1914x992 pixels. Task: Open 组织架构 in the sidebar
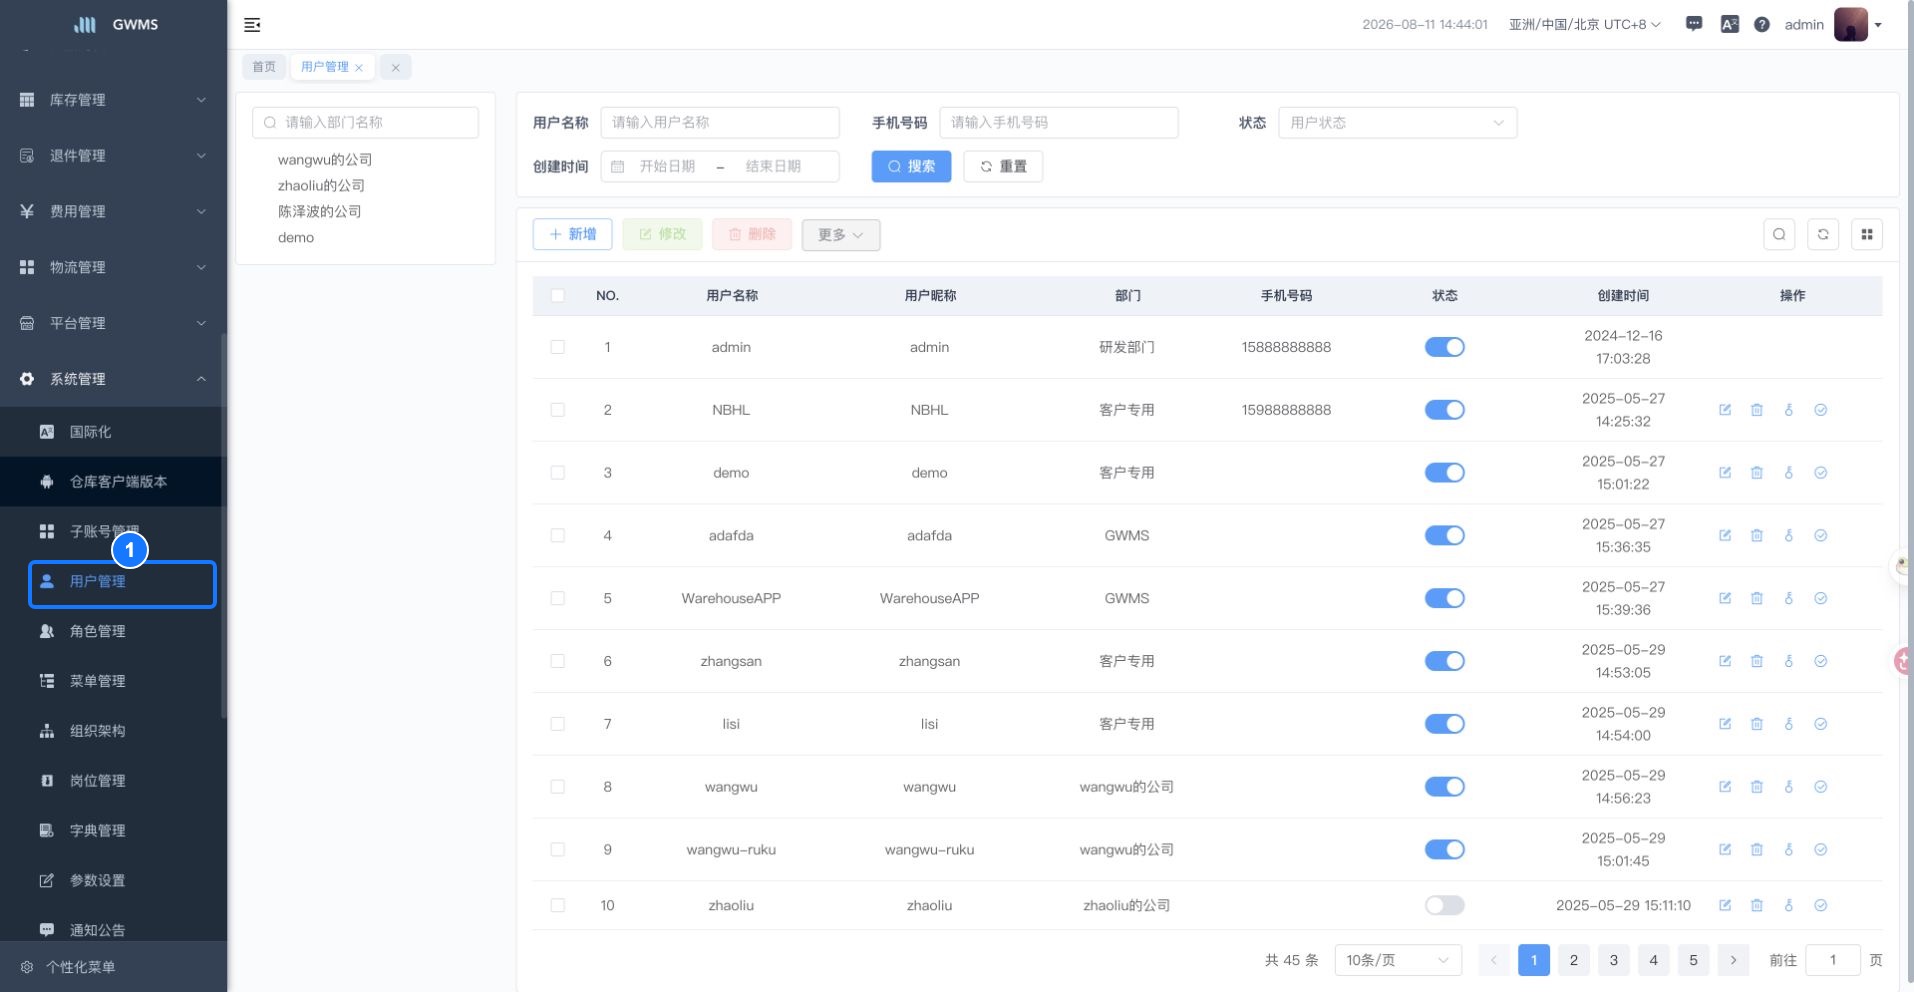(x=114, y=731)
